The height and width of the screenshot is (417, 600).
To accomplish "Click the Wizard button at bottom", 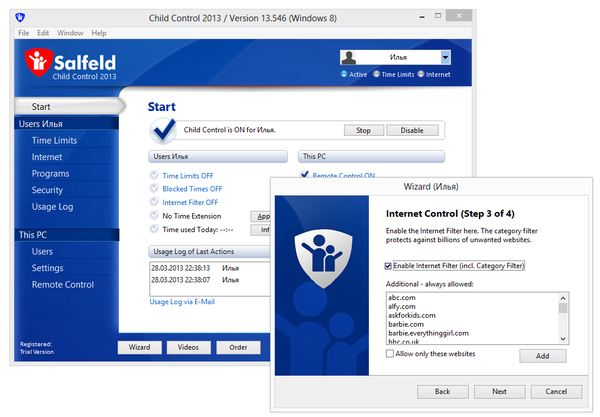I will [139, 347].
